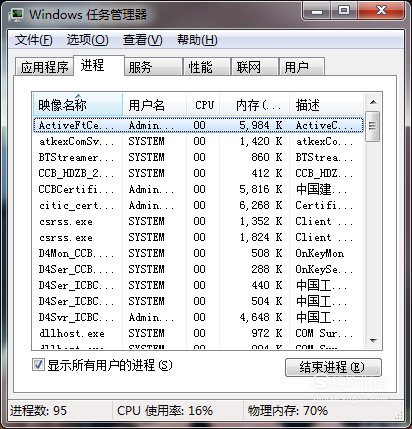The height and width of the screenshot is (429, 412).
Task: Select dllhost.exe using 972 K
Action: (198, 333)
